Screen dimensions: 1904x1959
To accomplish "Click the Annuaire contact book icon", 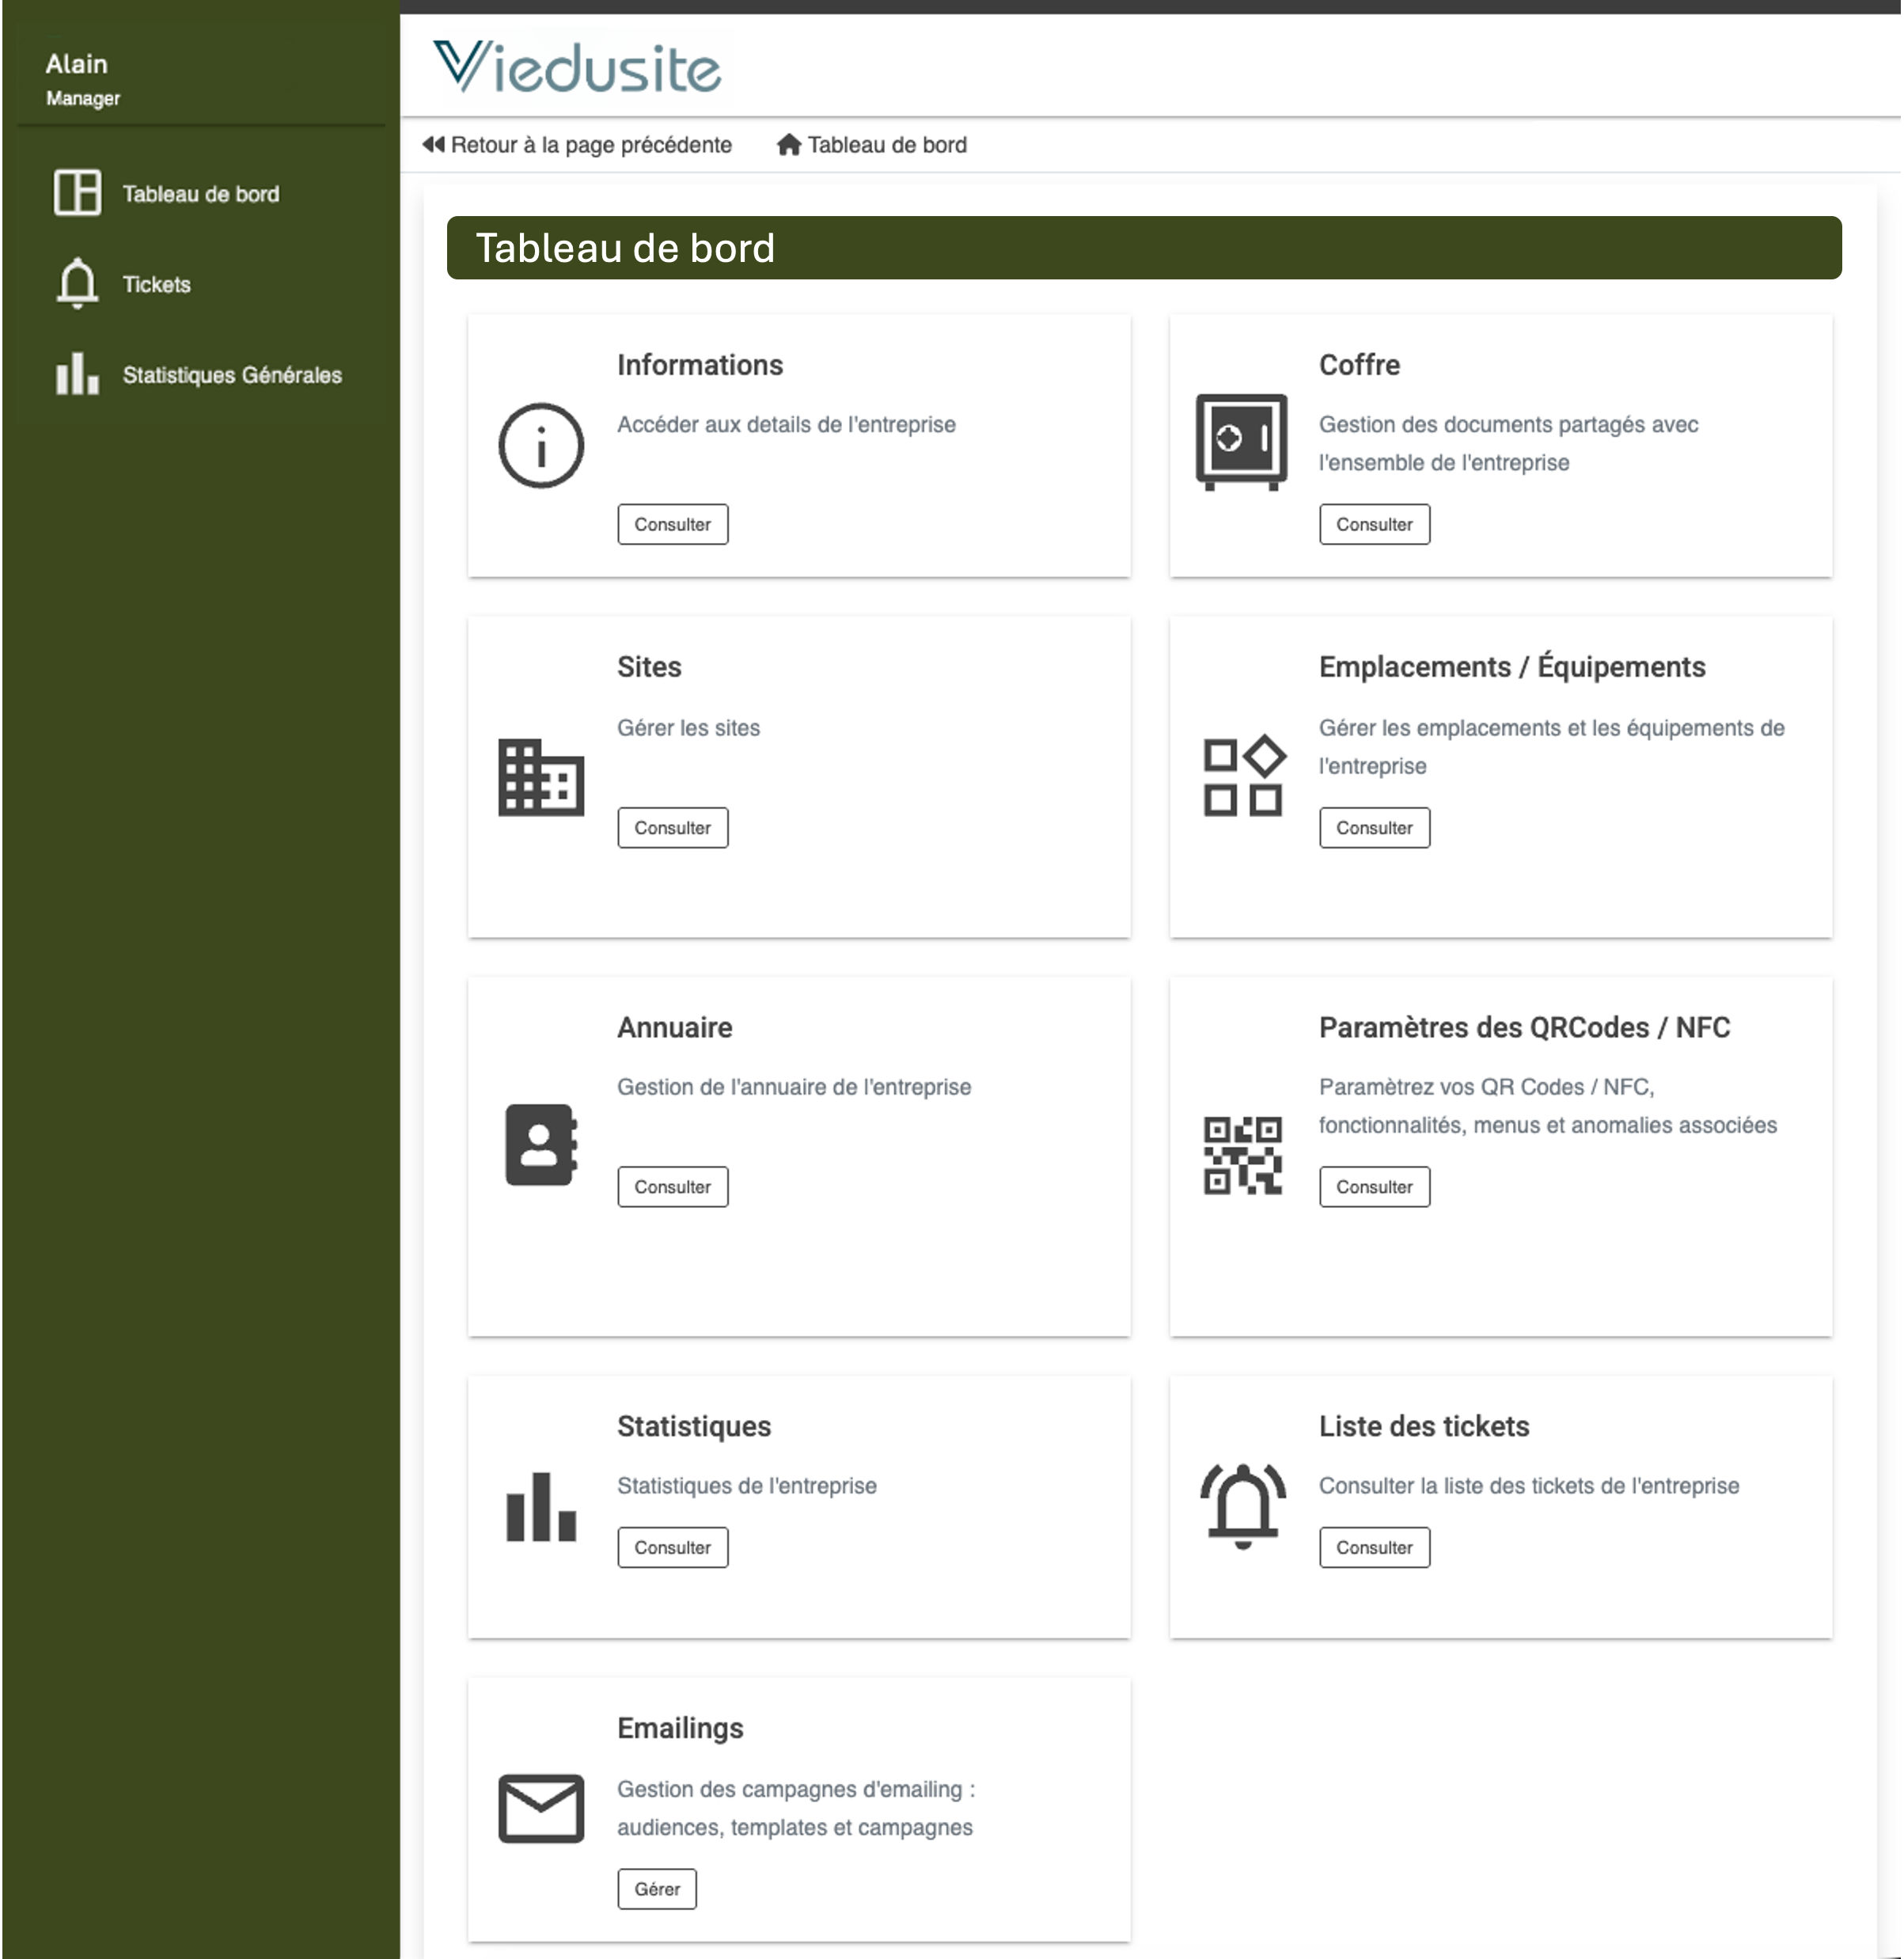I will [541, 1145].
